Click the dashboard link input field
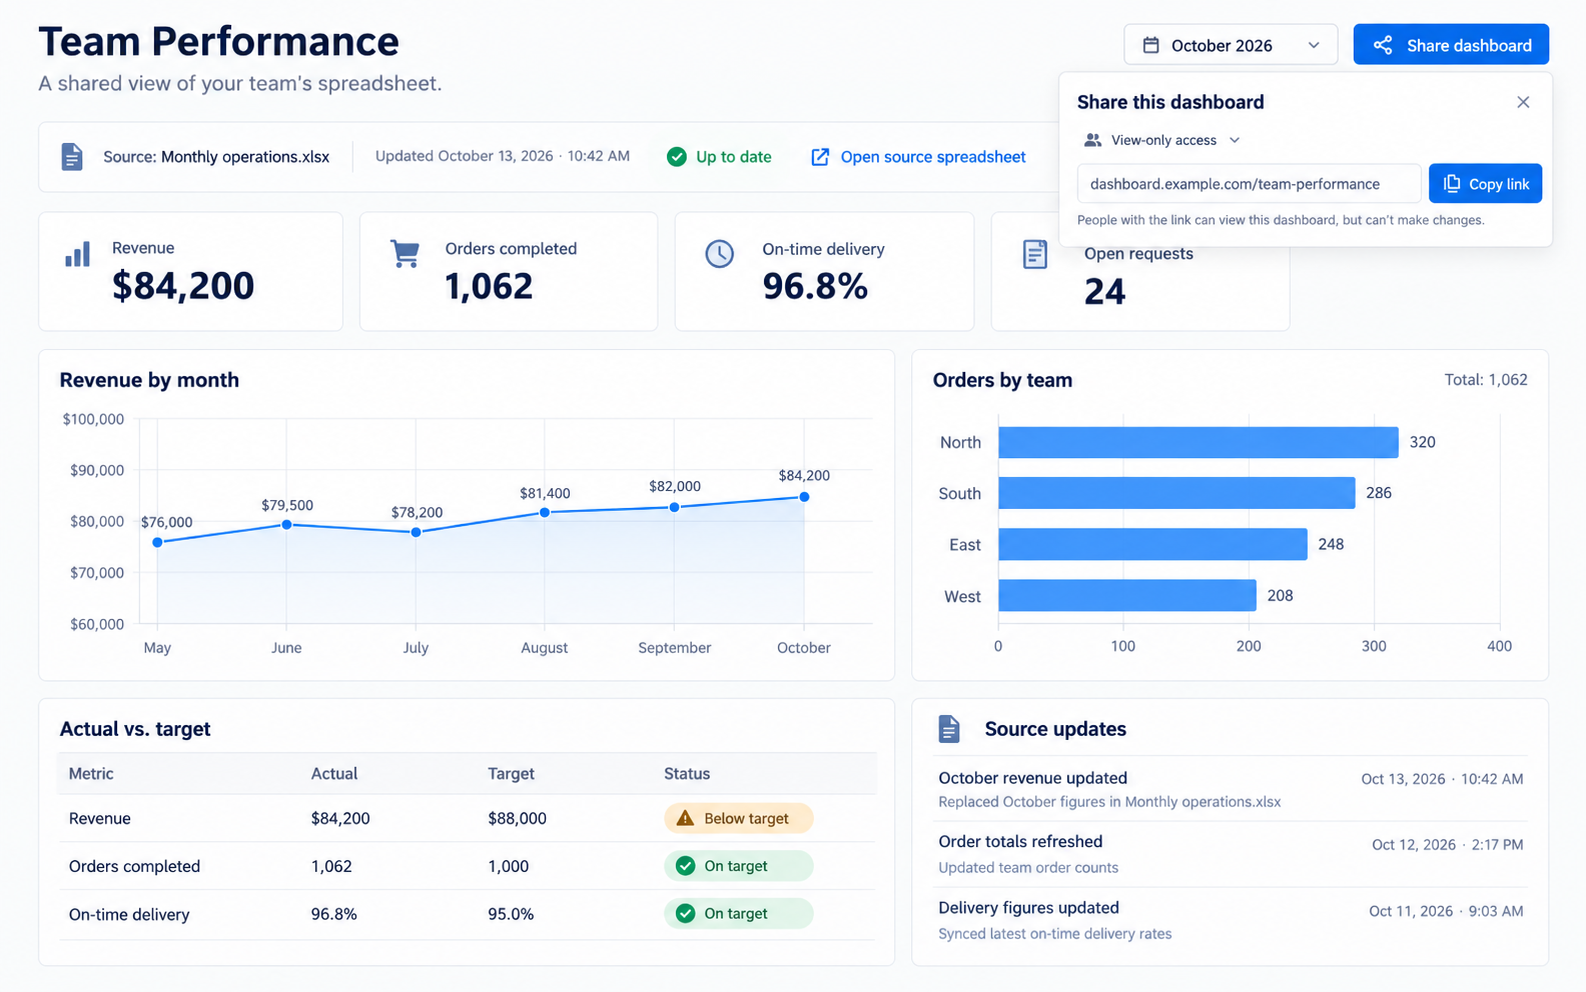This screenshot has height=992, width=1586. click(1249, 184)
